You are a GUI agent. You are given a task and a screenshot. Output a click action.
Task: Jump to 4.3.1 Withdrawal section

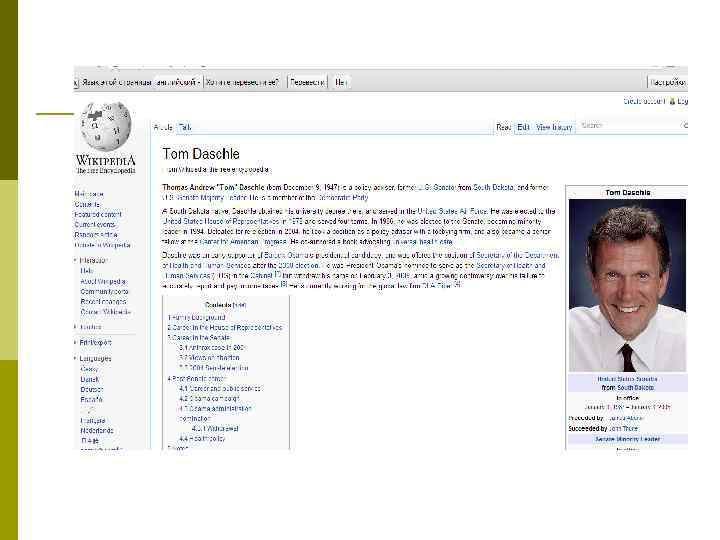(215, 428)
